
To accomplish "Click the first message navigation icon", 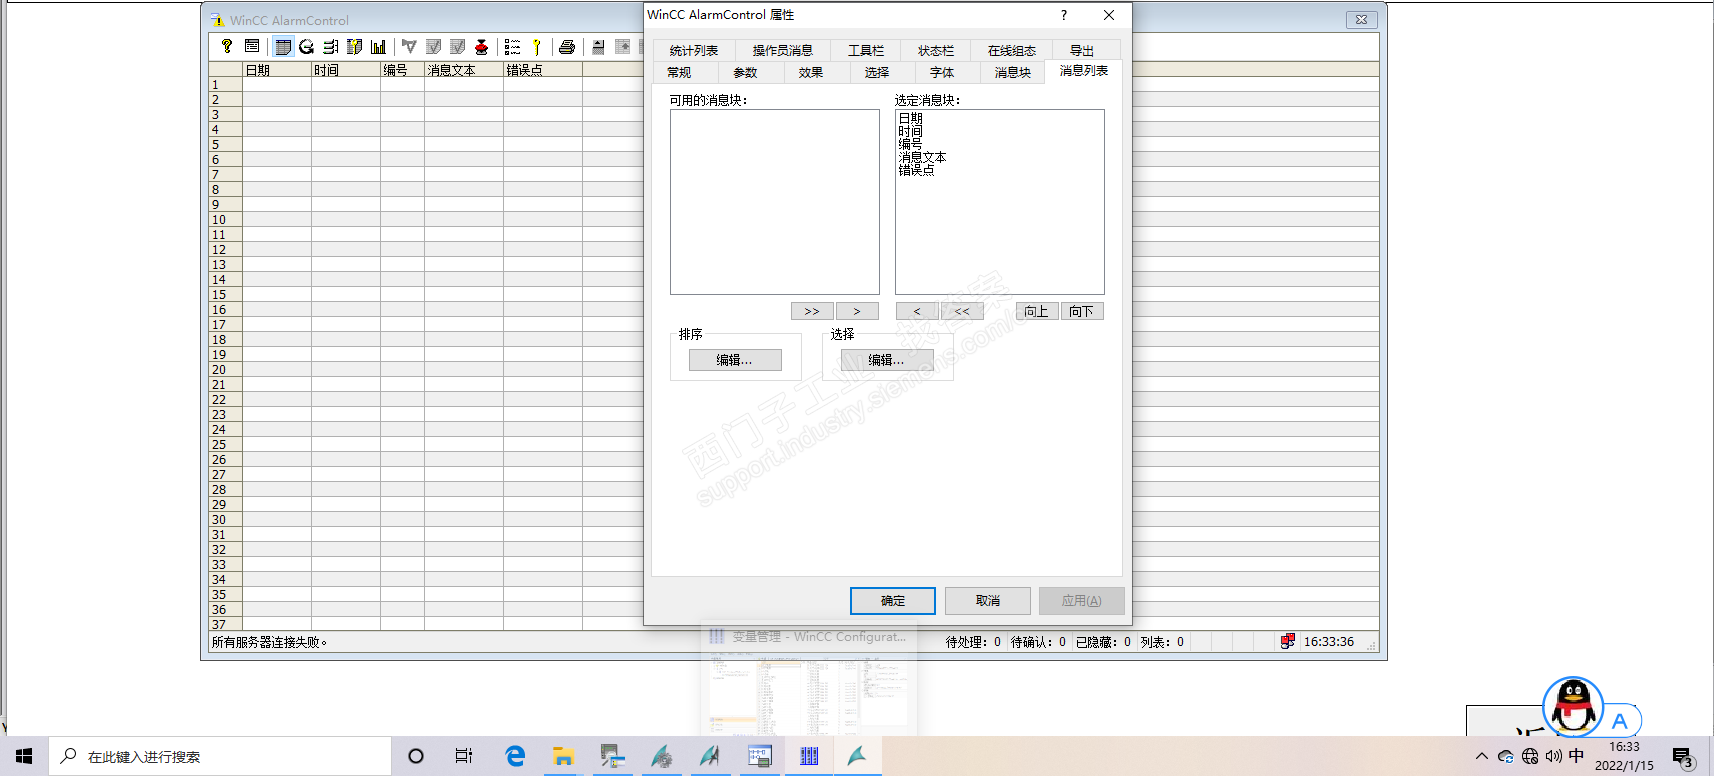I will click(x=598, y=46).
